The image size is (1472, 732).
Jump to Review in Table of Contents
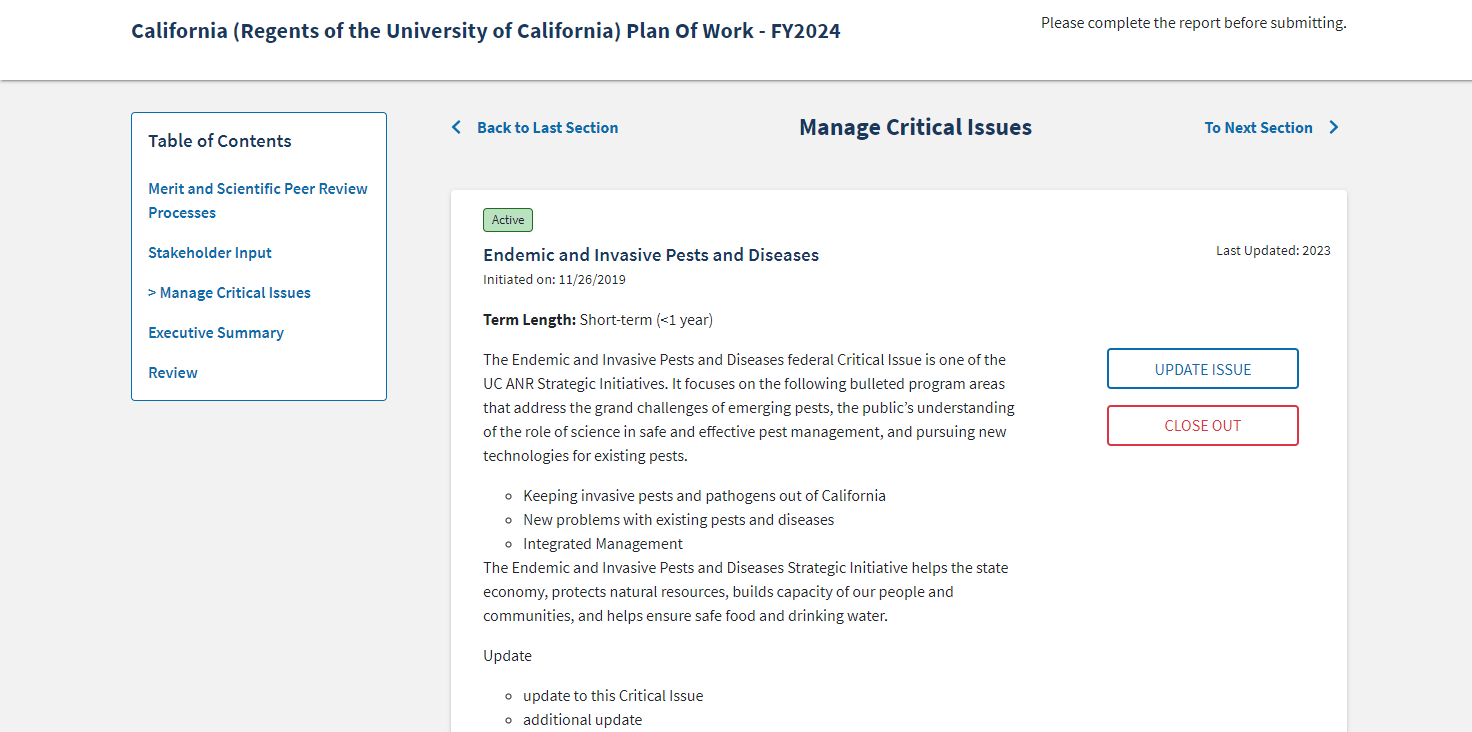tap(173, 373)
